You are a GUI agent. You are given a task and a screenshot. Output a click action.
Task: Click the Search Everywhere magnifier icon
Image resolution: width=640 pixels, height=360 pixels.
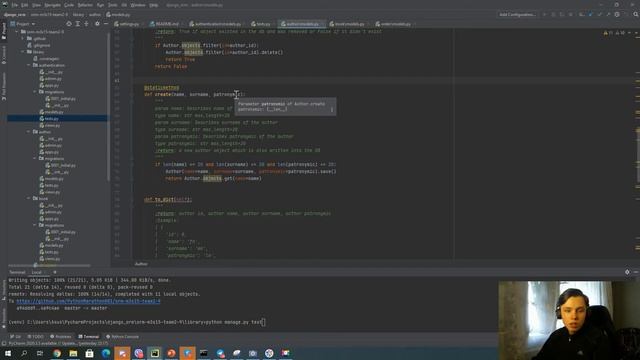636,14
